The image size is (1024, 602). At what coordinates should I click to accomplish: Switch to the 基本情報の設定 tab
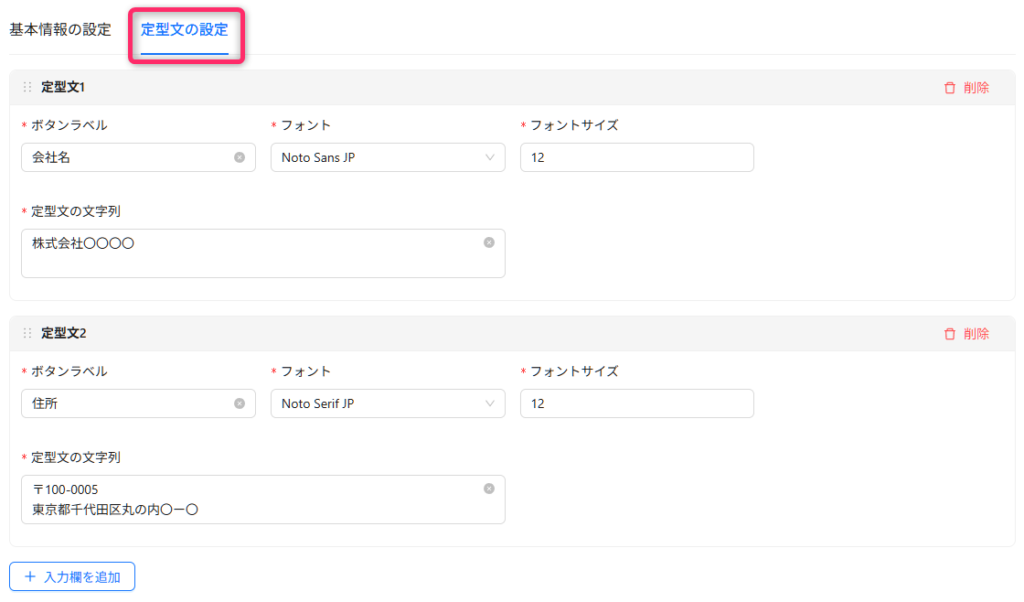pyautogui.click(x=60, y=29)
